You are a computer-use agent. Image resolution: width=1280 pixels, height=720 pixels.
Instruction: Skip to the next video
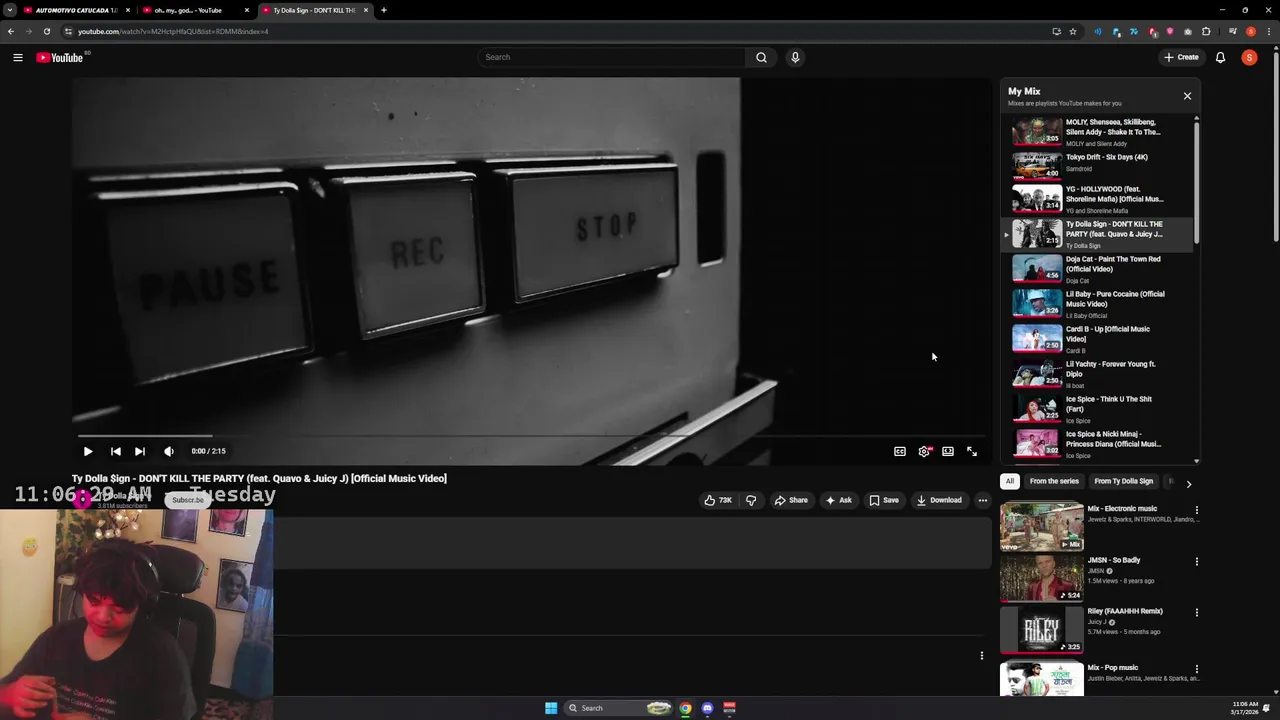(139, 451)
